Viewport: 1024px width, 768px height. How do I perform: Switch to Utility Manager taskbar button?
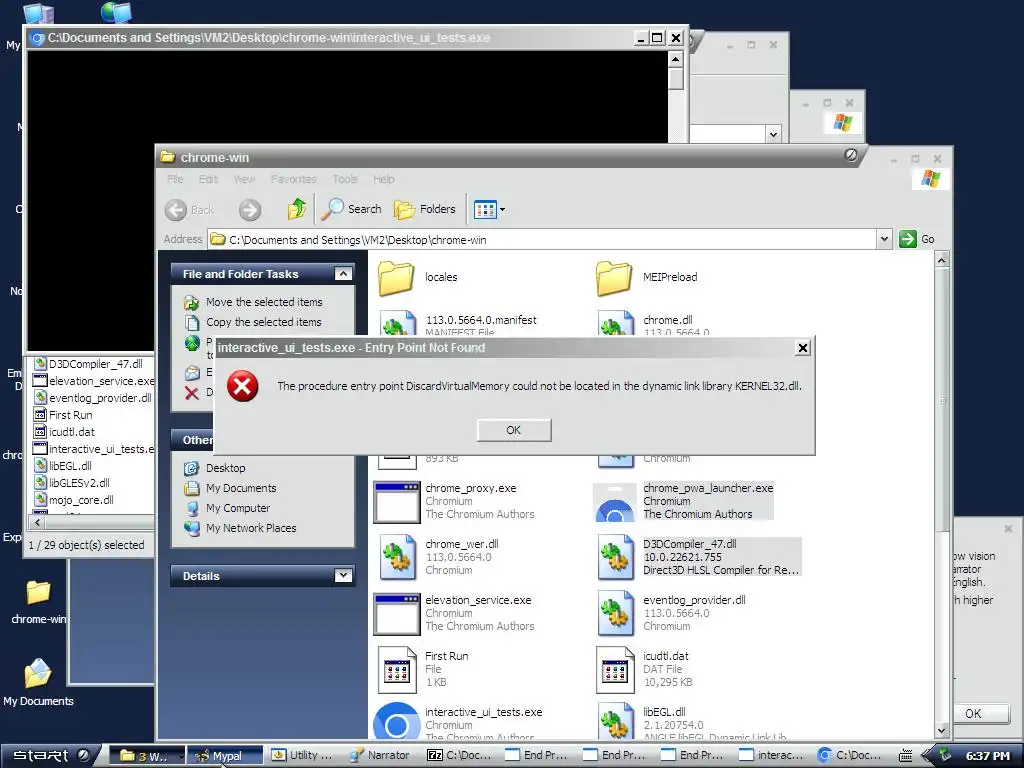coord(302,756)
